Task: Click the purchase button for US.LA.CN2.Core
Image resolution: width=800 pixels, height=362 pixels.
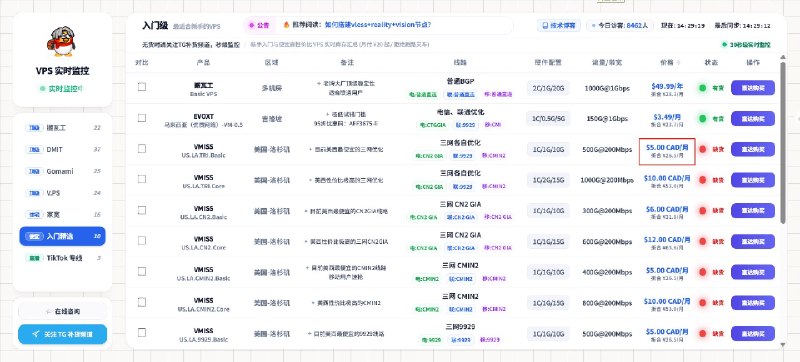Action: coord(753,241)
